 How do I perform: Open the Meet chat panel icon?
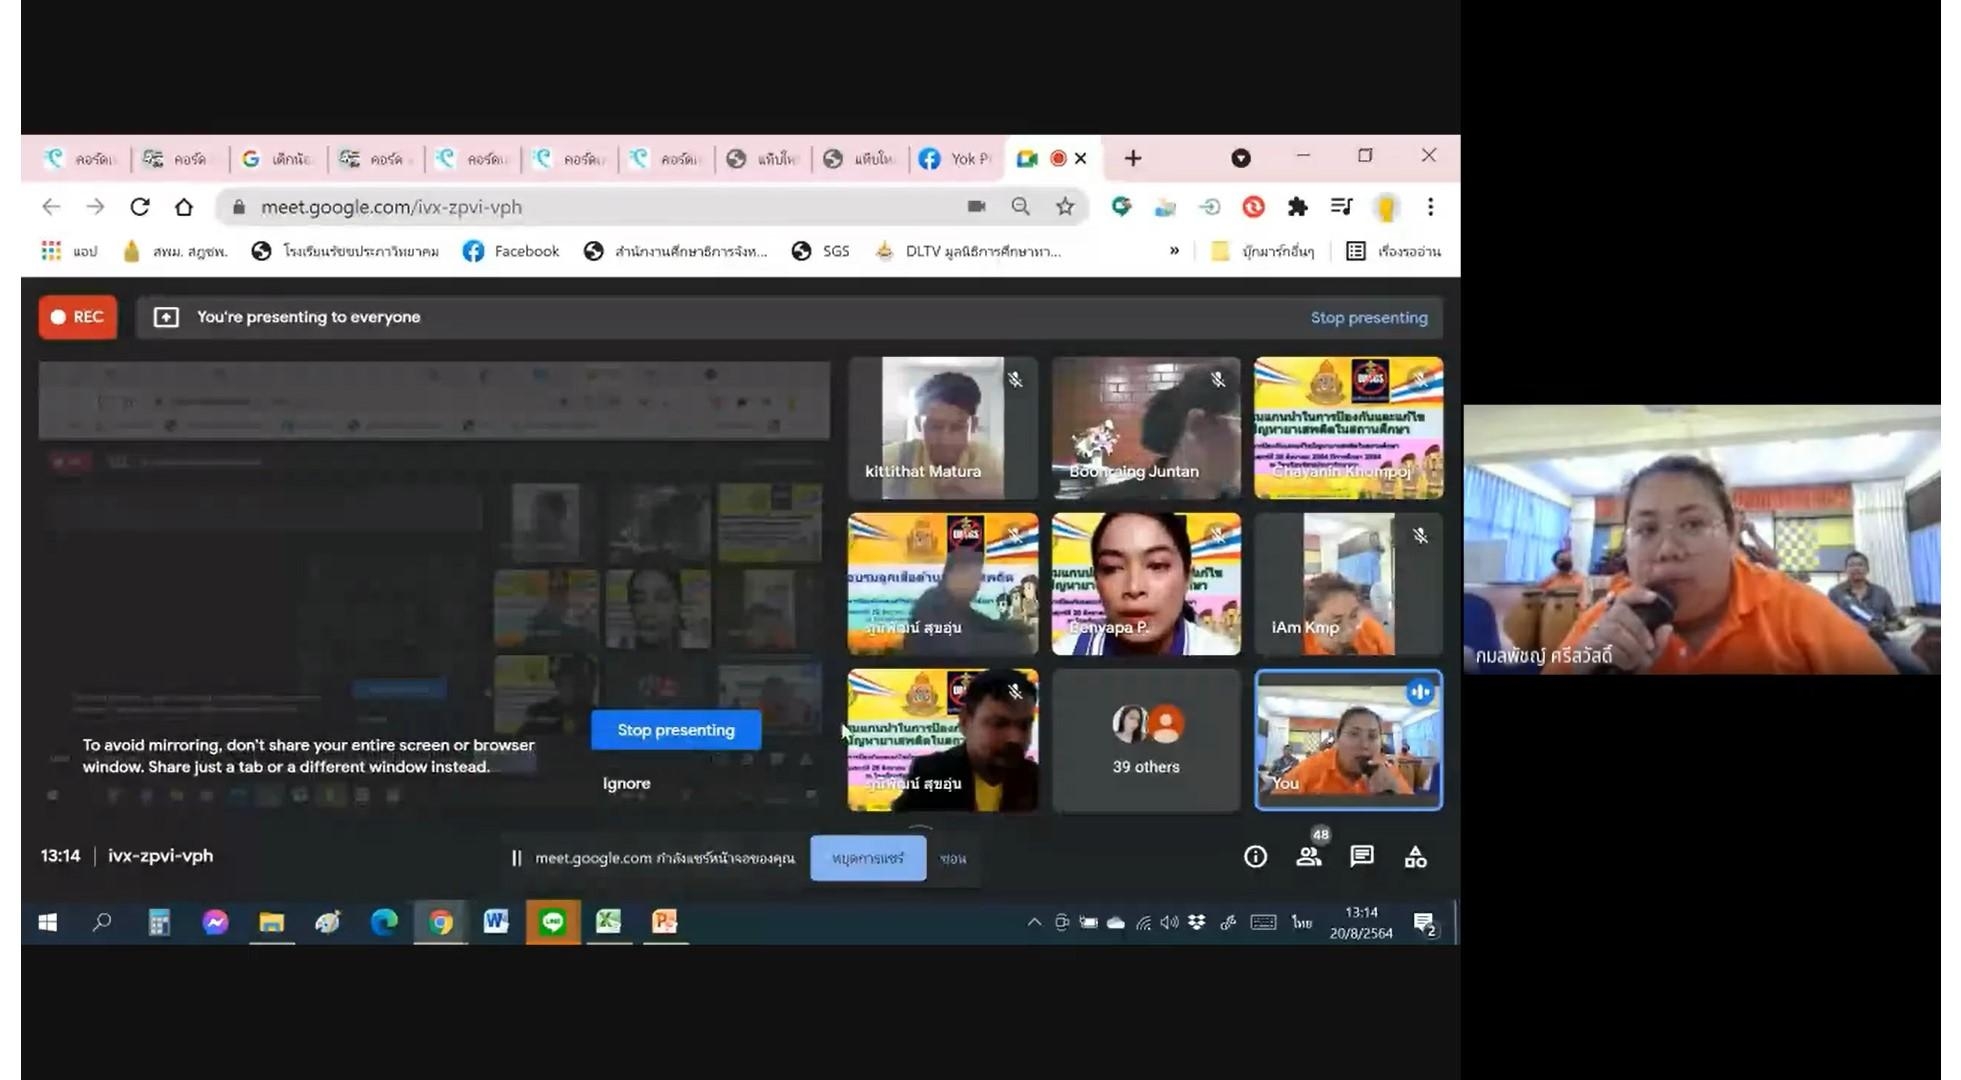(1361, 857)
